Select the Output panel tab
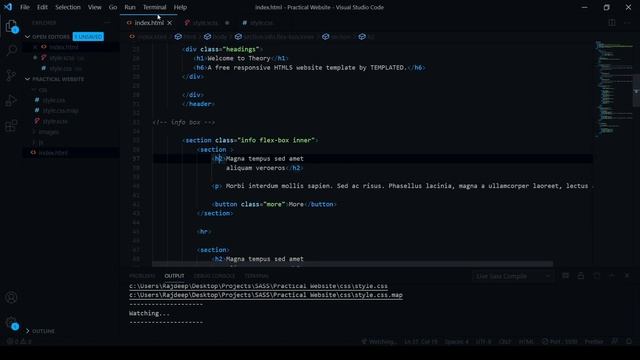The image size is (640, 360). coord(174,276)
